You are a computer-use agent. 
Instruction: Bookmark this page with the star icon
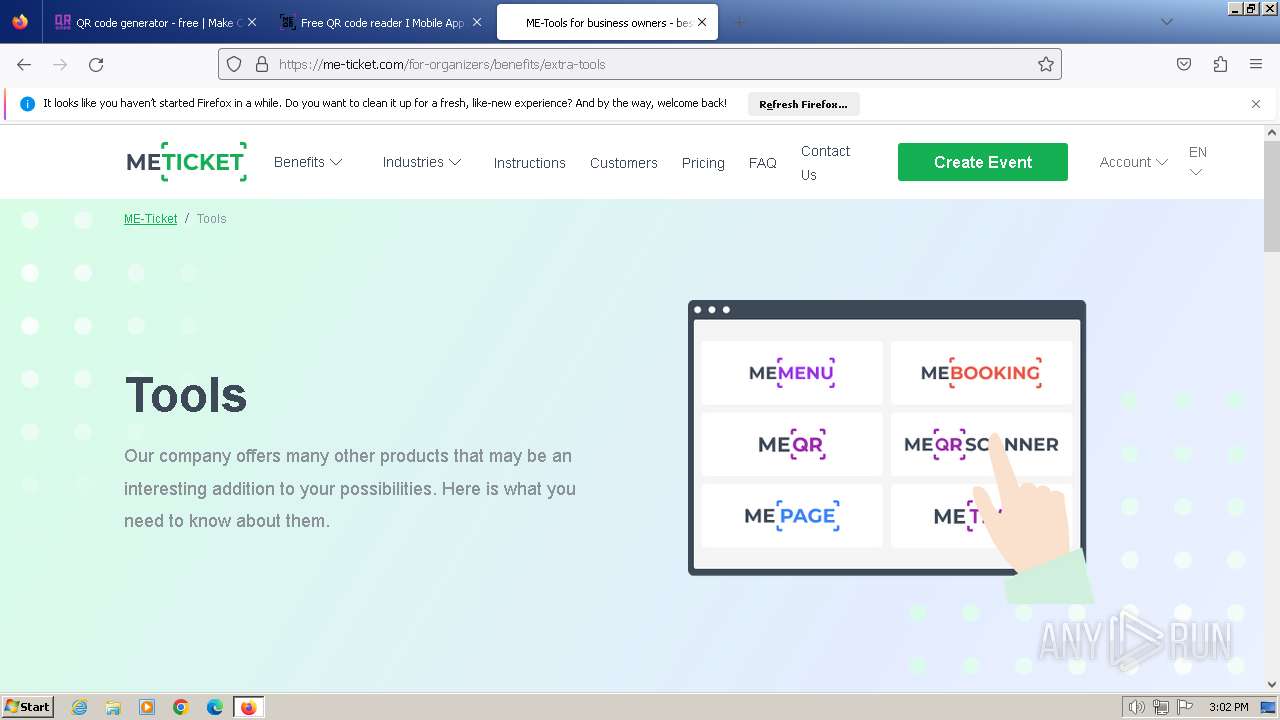click(1046, 64)
